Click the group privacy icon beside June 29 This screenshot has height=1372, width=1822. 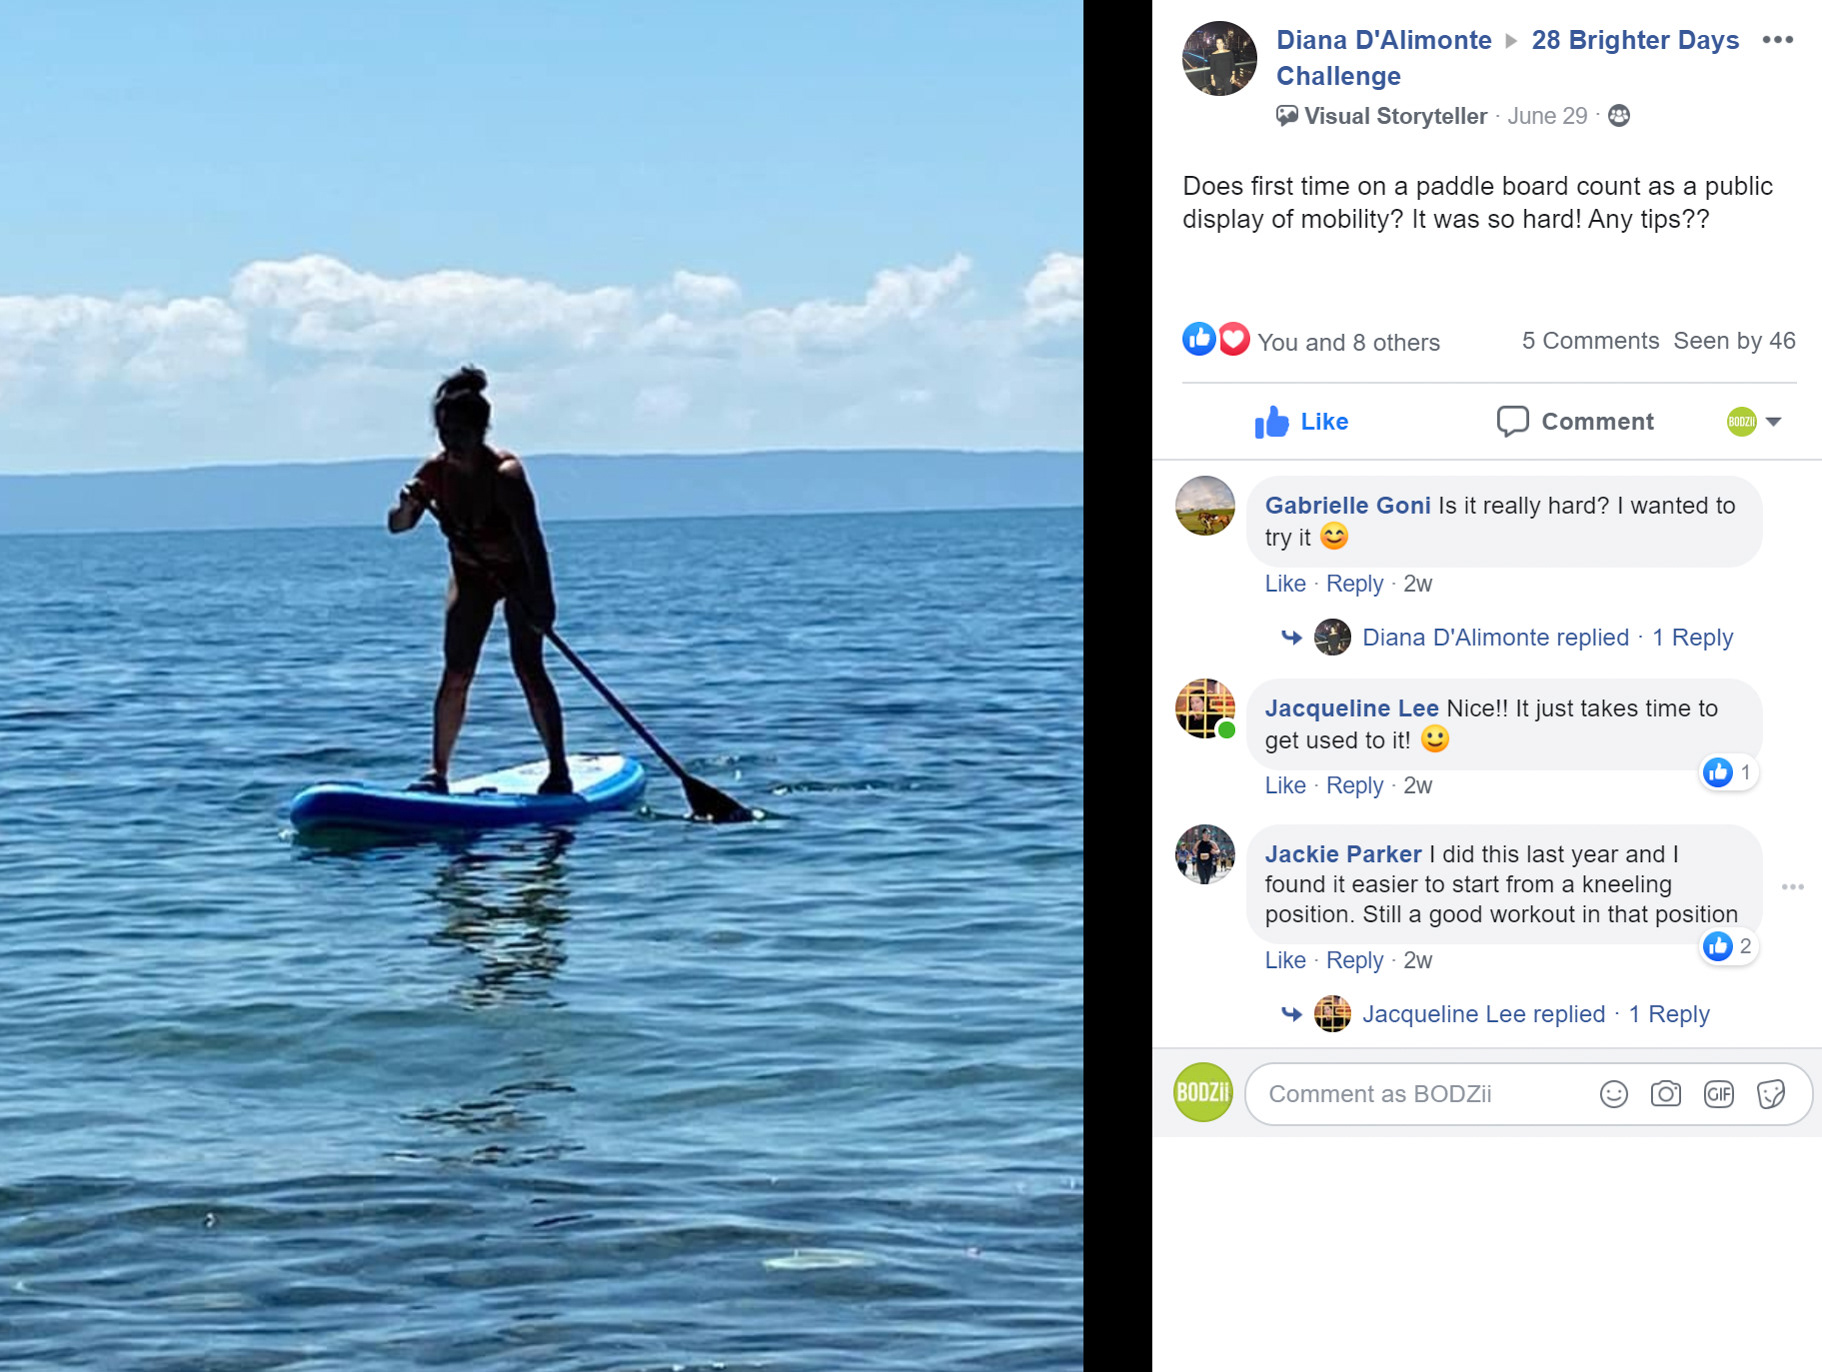[x=1619, y=116]
